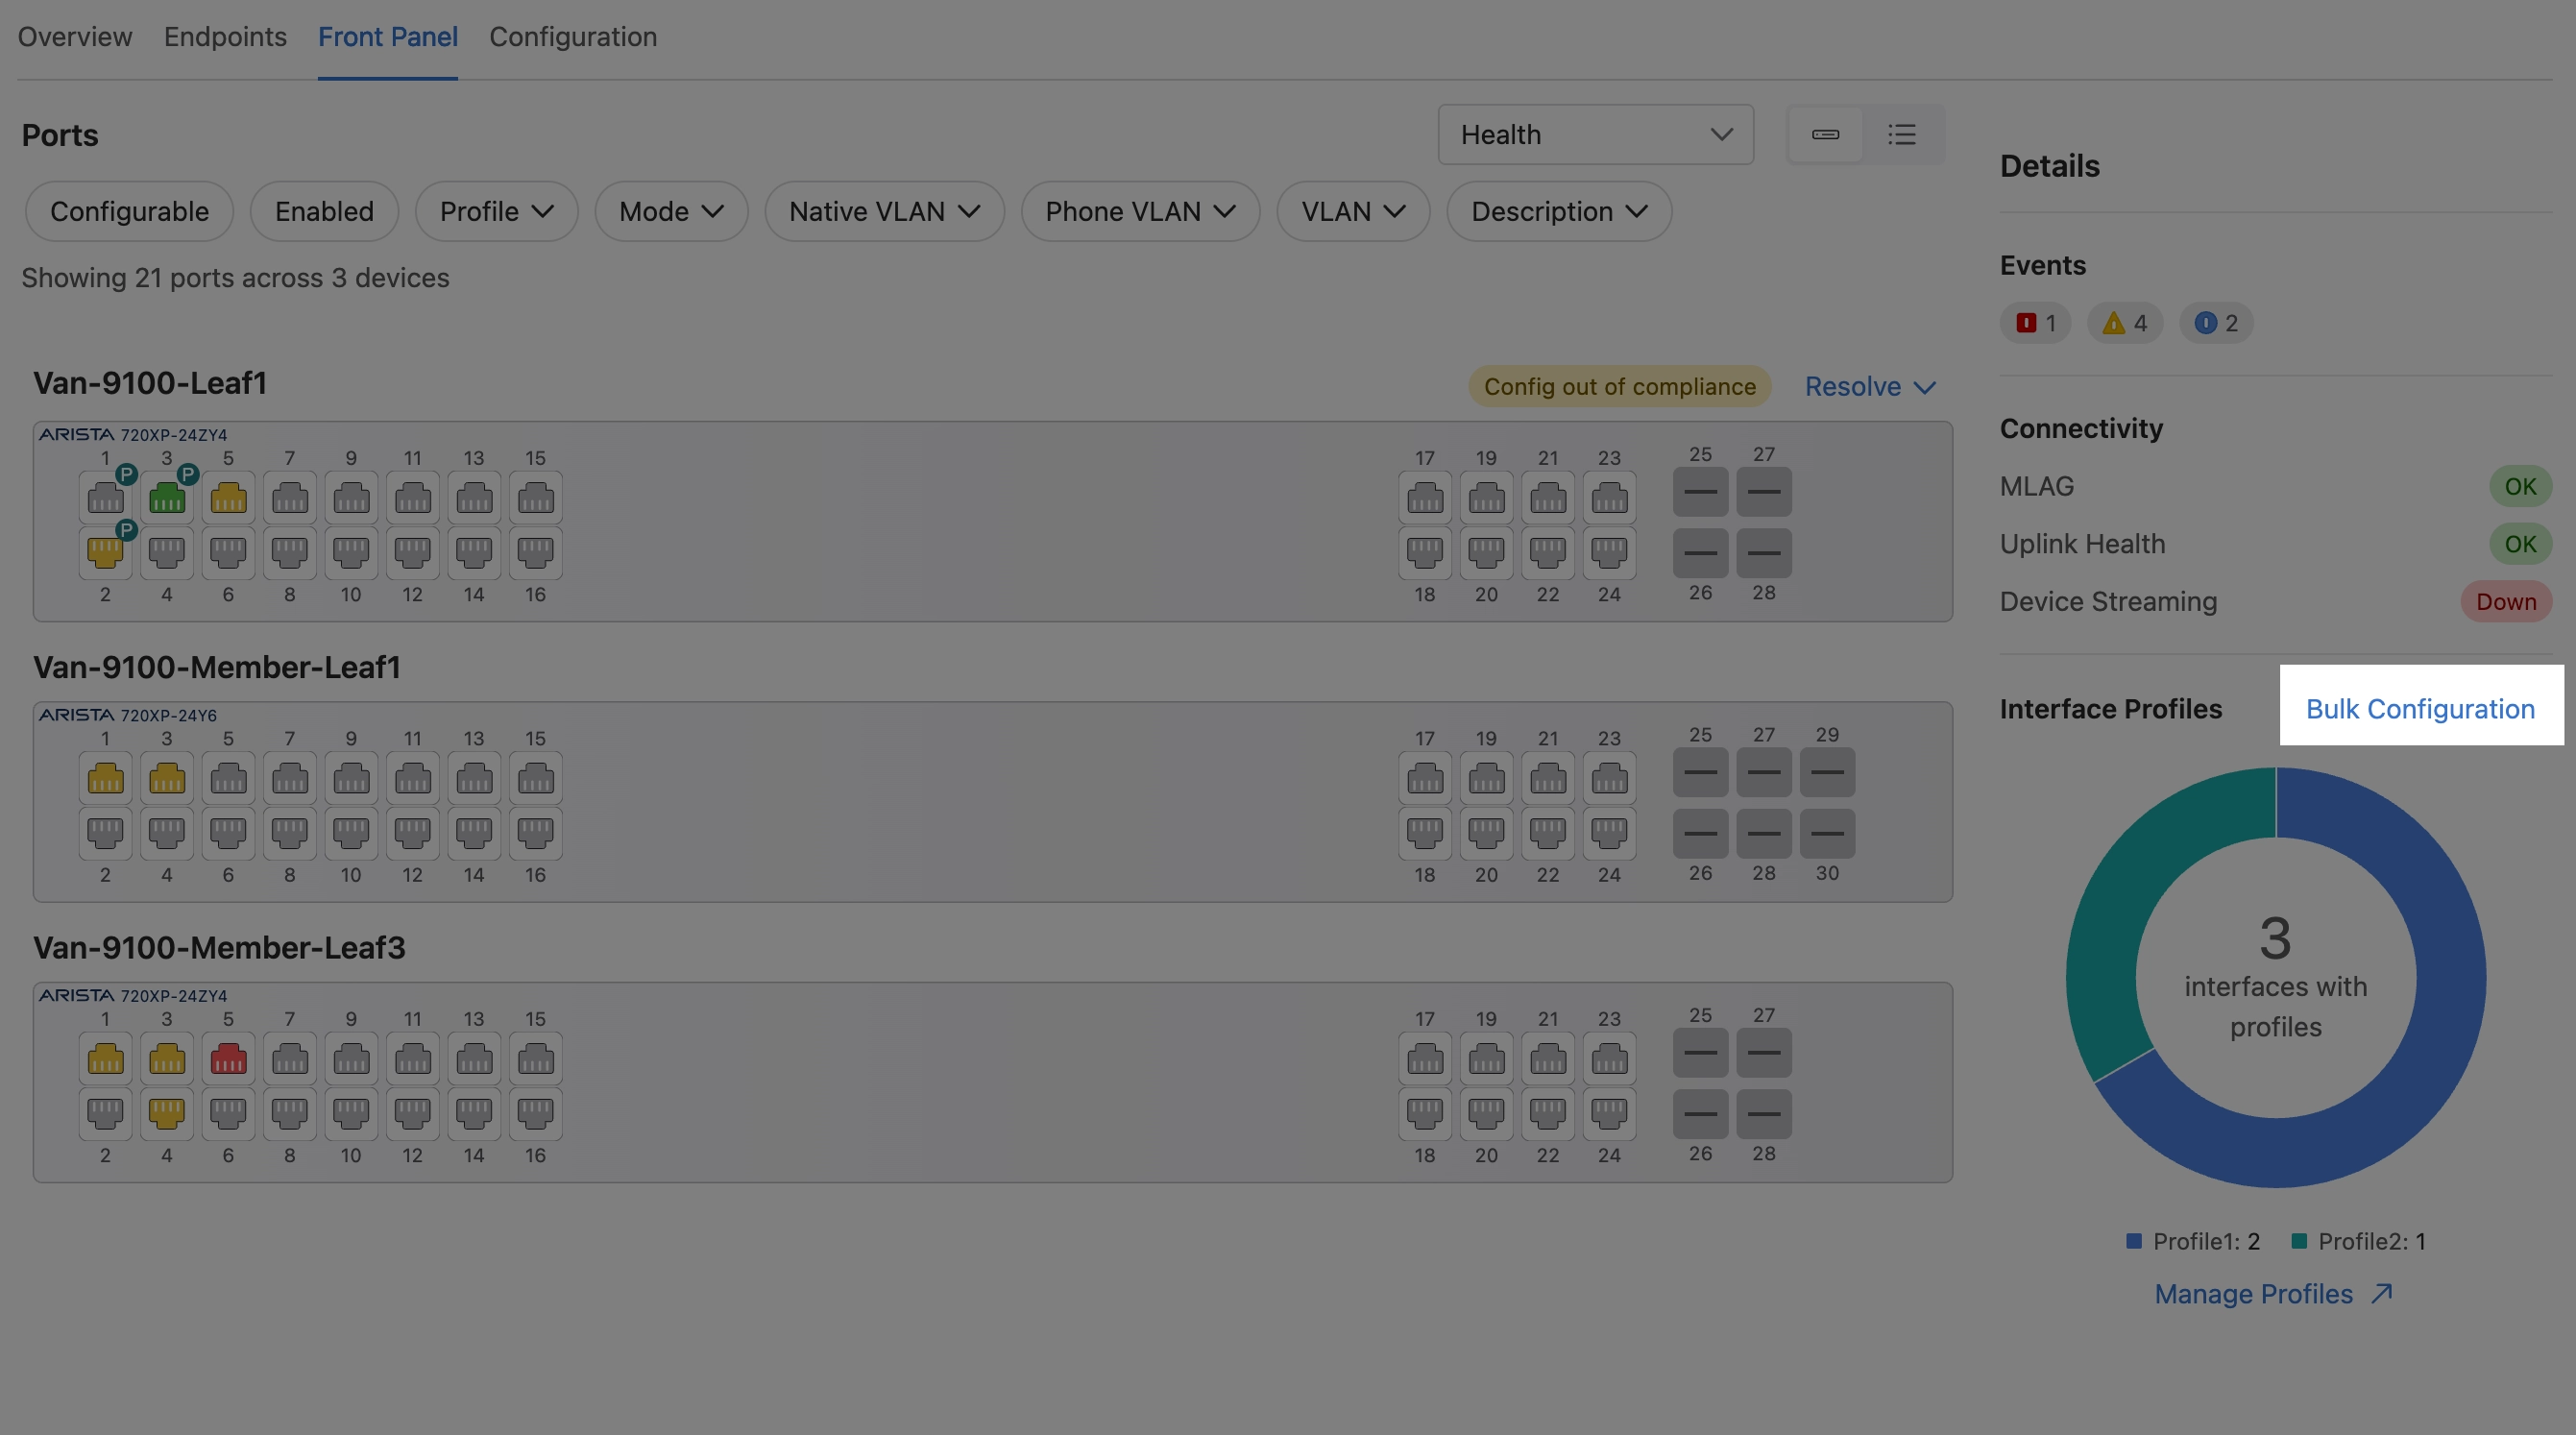Click the warning events badge showing 4
Viewport: 2576px width, 1435px height.
2125,323
